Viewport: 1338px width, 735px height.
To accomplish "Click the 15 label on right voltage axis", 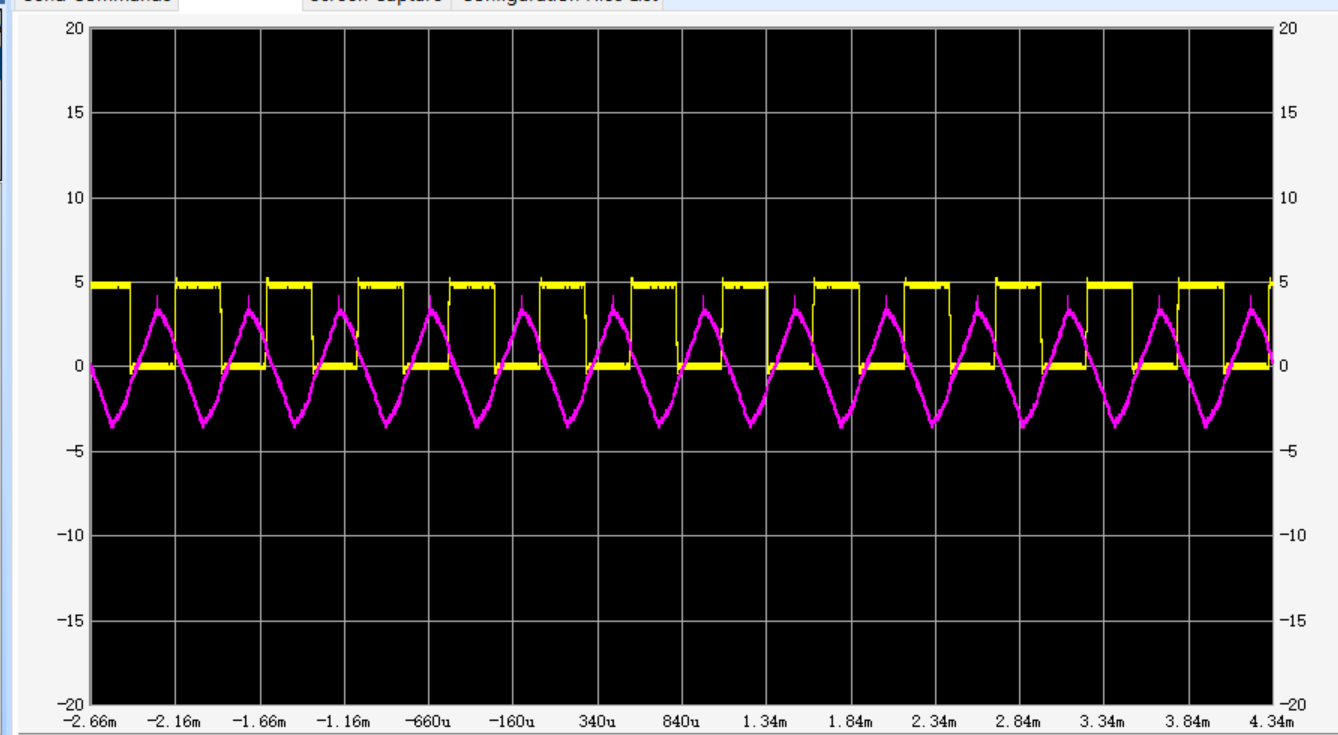I will point(1288,113).
